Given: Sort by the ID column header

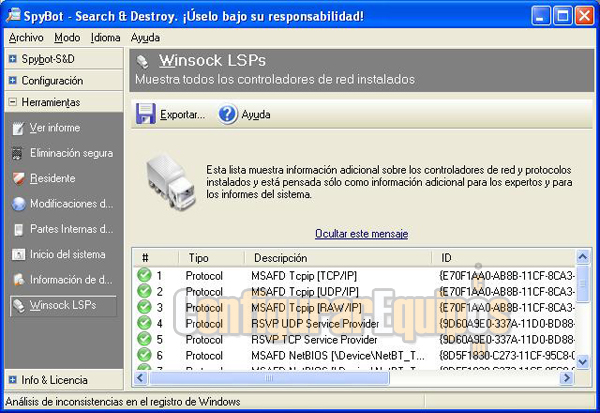Looking at the screenshot, I should pos(503,258).
